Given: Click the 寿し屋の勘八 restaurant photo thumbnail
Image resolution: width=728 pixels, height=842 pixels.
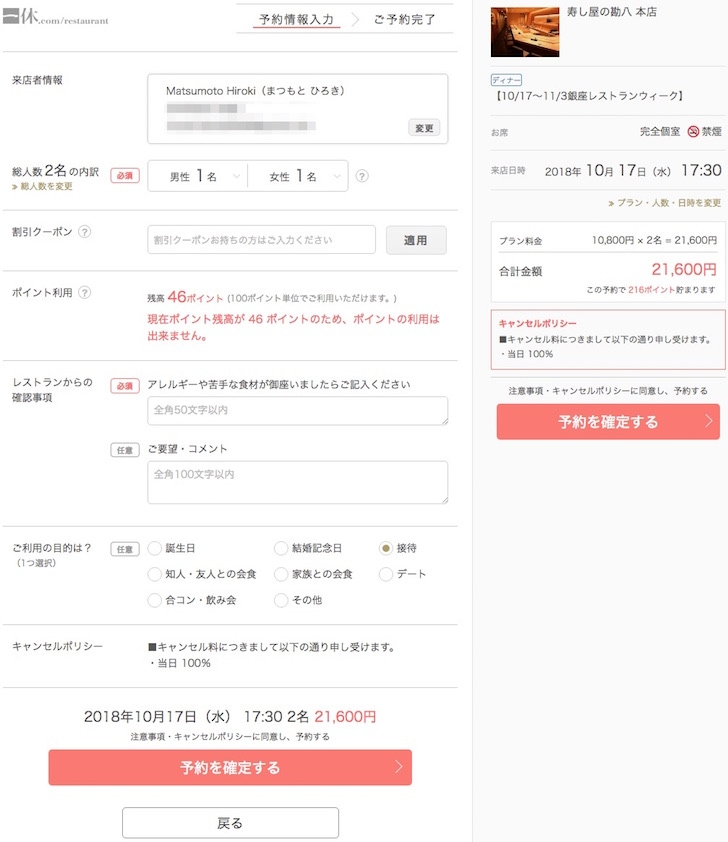Looking at the screenshot, I should 524,31.
